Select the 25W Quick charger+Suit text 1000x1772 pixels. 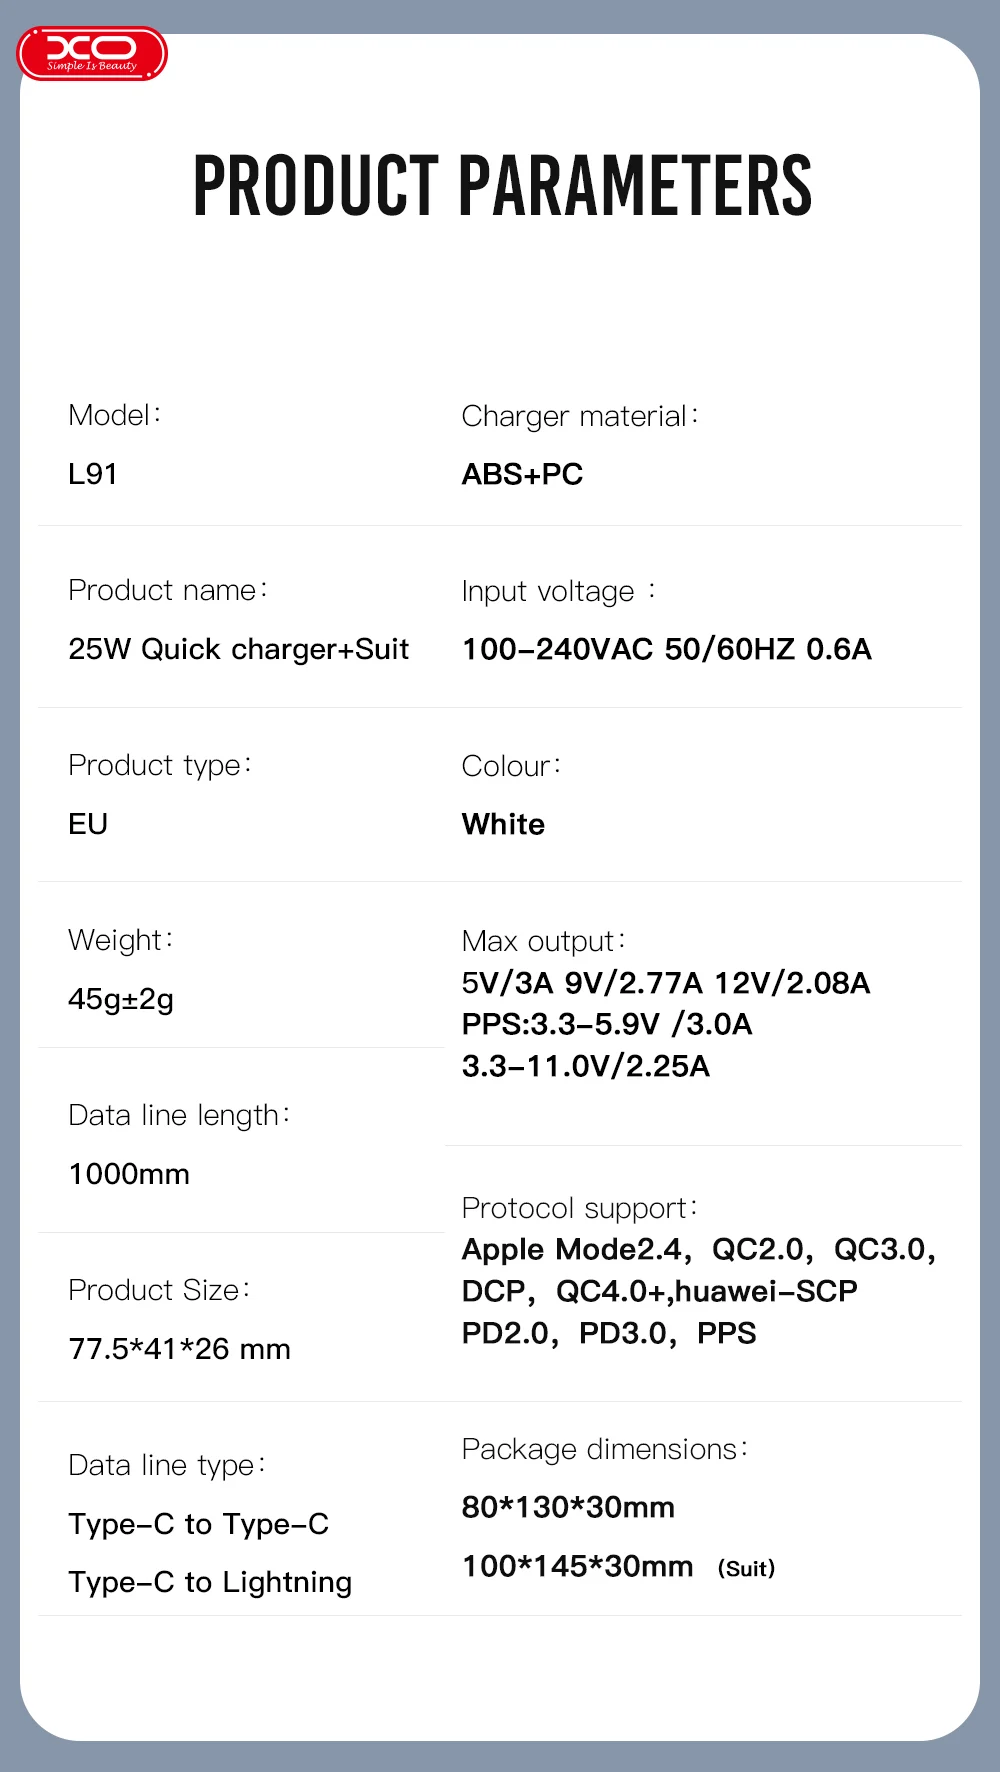(238, 649)
